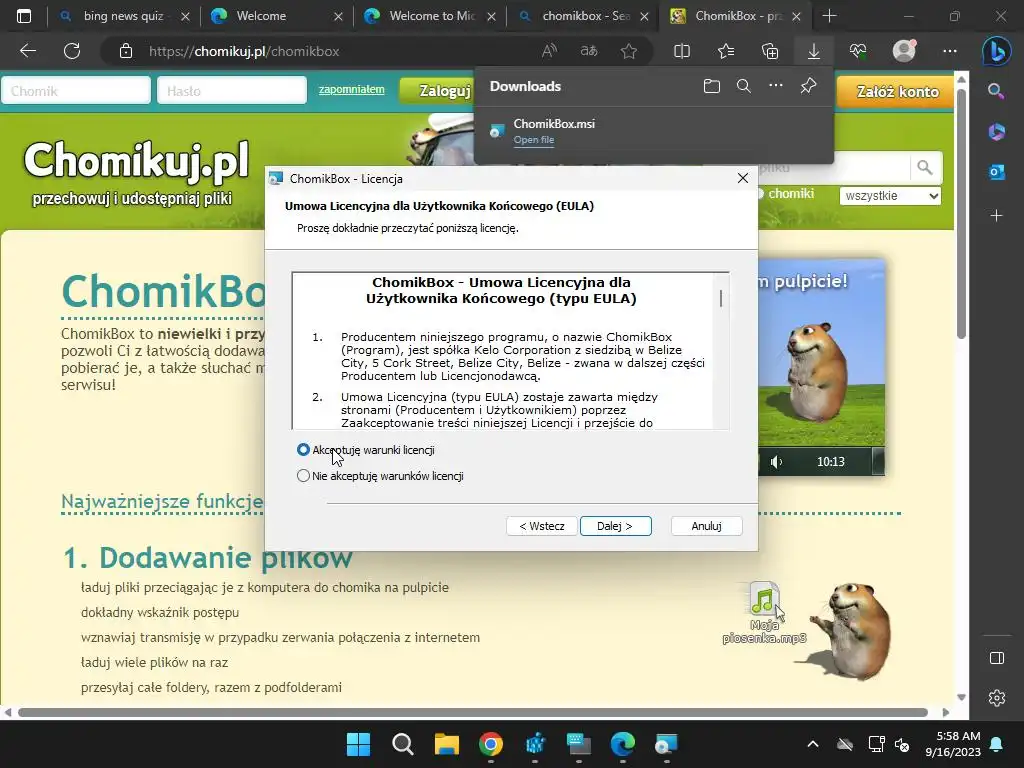Open the translate page icon

[589, 51]
